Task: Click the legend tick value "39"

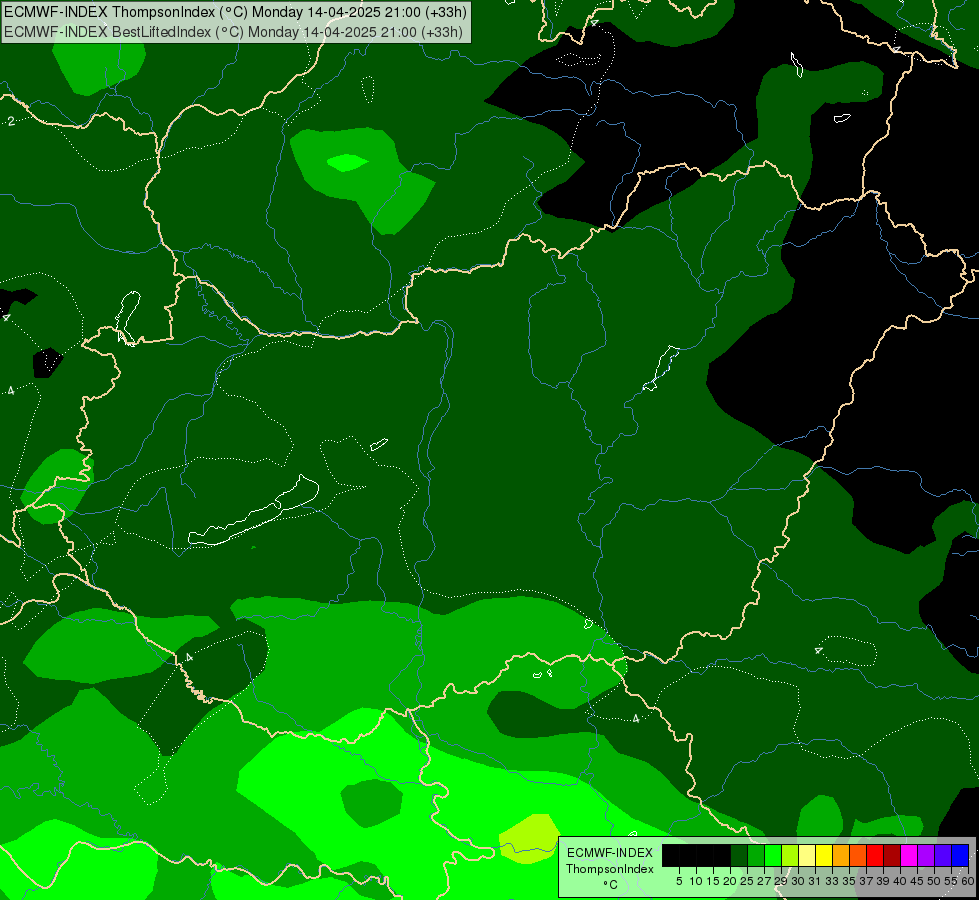Action: point(883,881)
